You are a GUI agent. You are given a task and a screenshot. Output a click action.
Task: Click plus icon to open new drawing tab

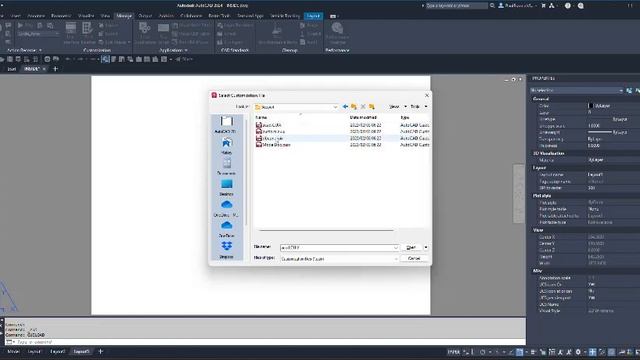click(56, 69)
